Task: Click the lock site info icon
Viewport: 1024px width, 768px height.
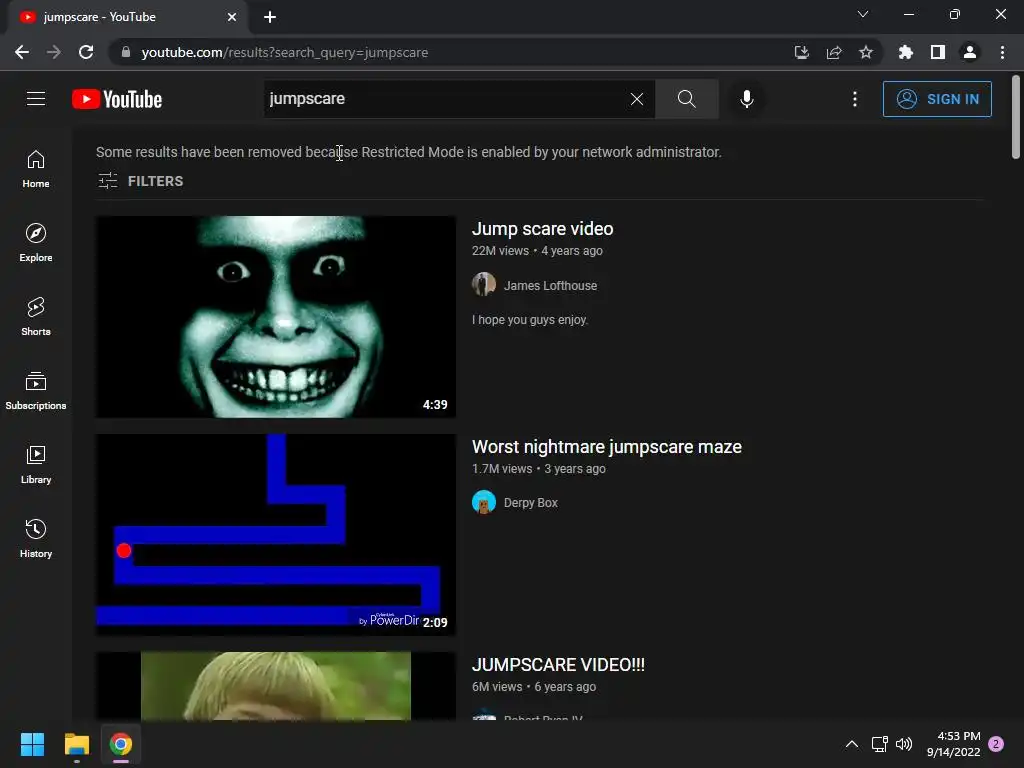Action: pos(125,52)
